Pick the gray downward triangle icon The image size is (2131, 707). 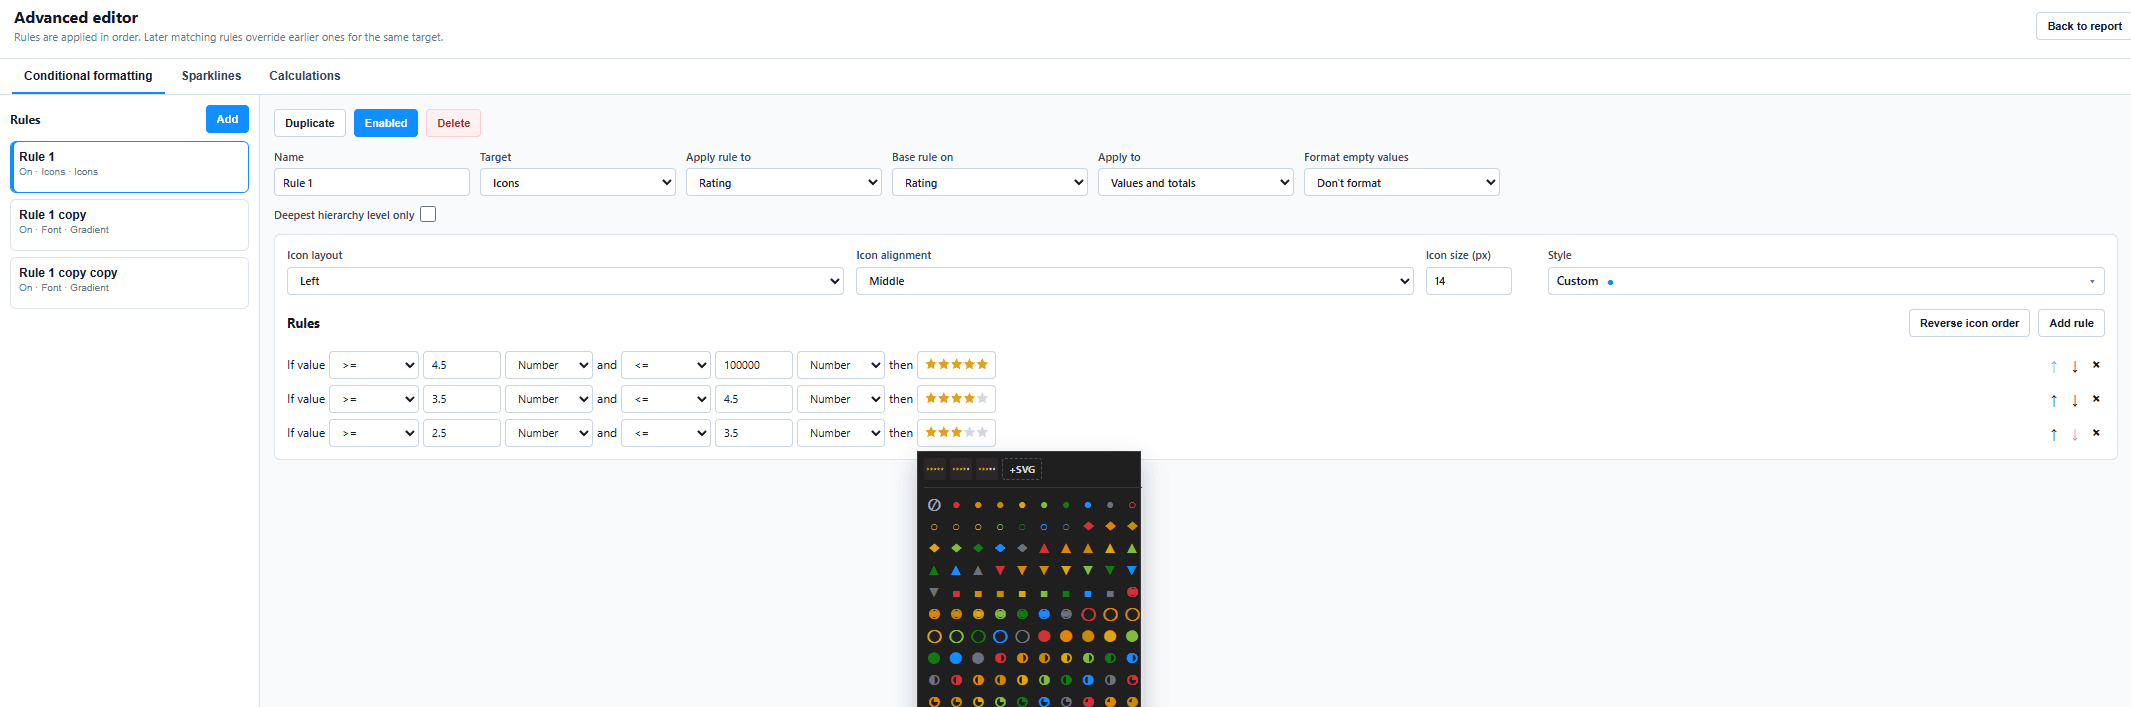[934, 592]
